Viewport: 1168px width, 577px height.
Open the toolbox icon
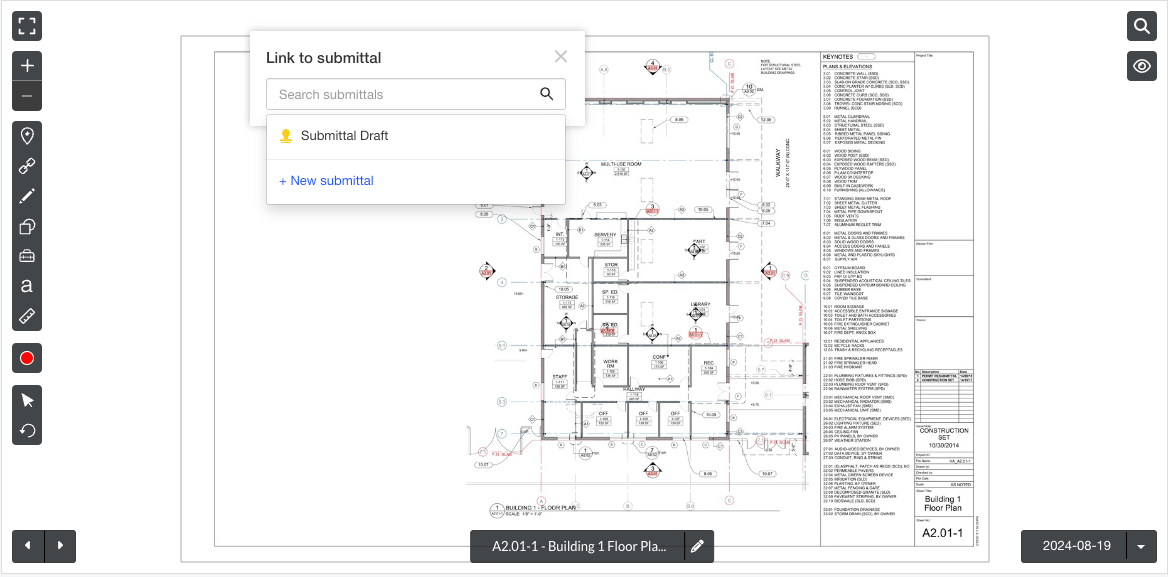(x=27, y=256)
